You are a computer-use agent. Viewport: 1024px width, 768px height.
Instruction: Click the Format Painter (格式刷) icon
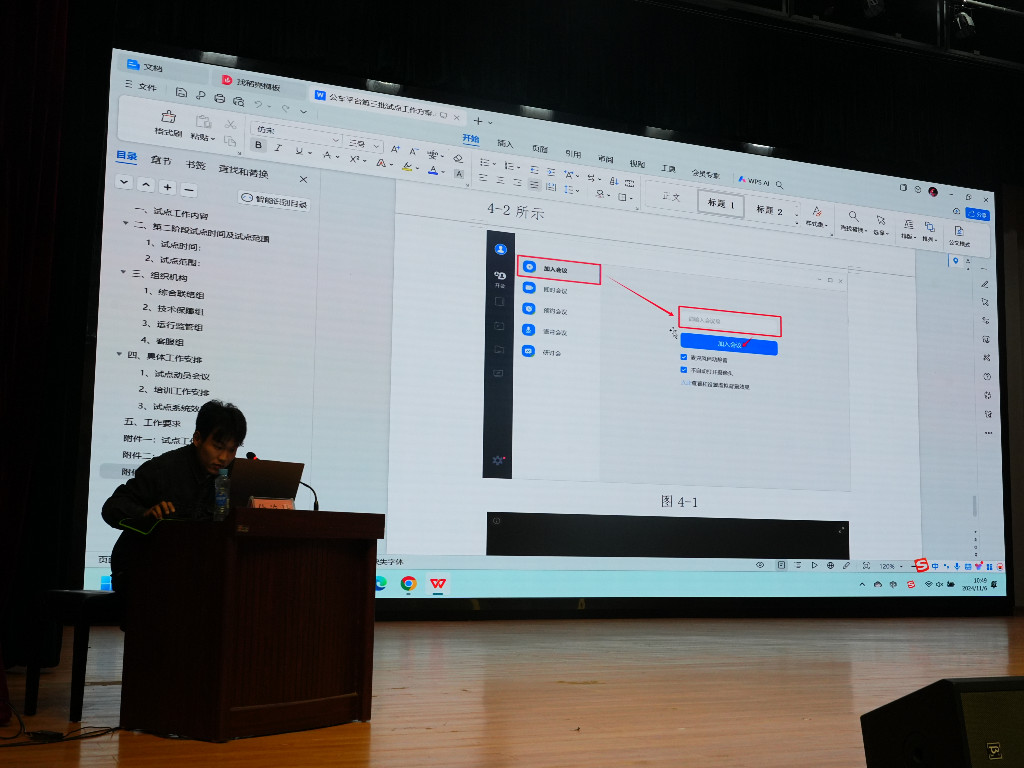tap(169, 118)
